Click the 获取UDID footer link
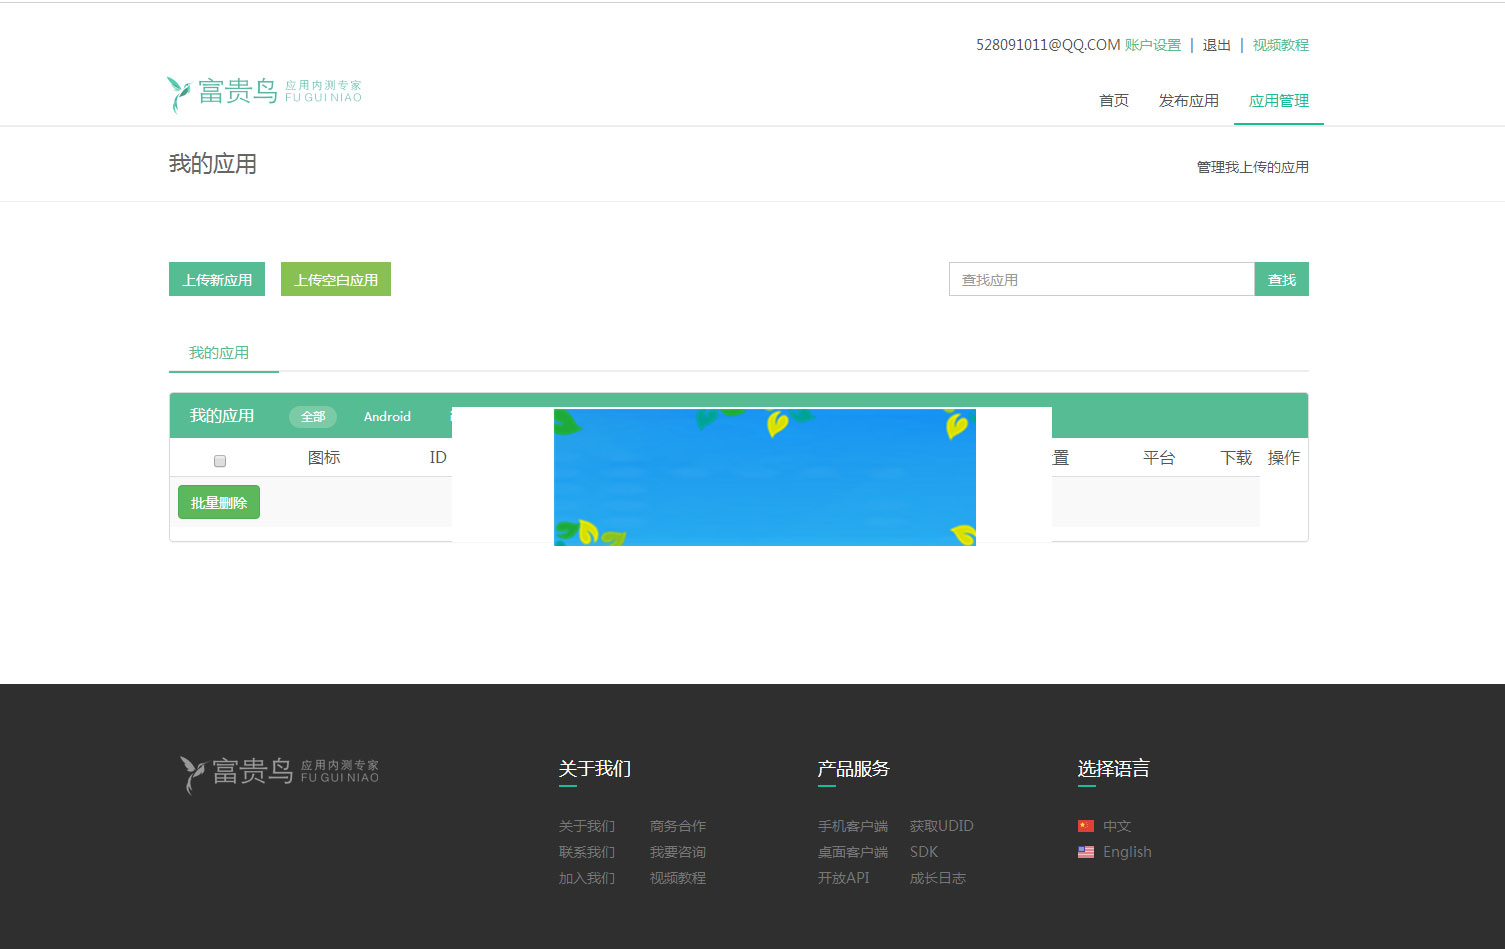 [x=941, y=825]
